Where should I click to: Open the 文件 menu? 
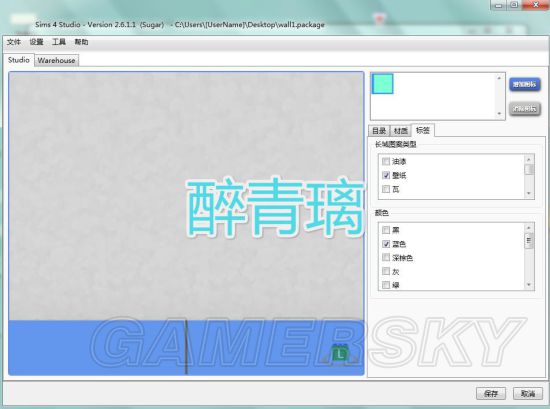pyautogui.click(x=14, y=42)
